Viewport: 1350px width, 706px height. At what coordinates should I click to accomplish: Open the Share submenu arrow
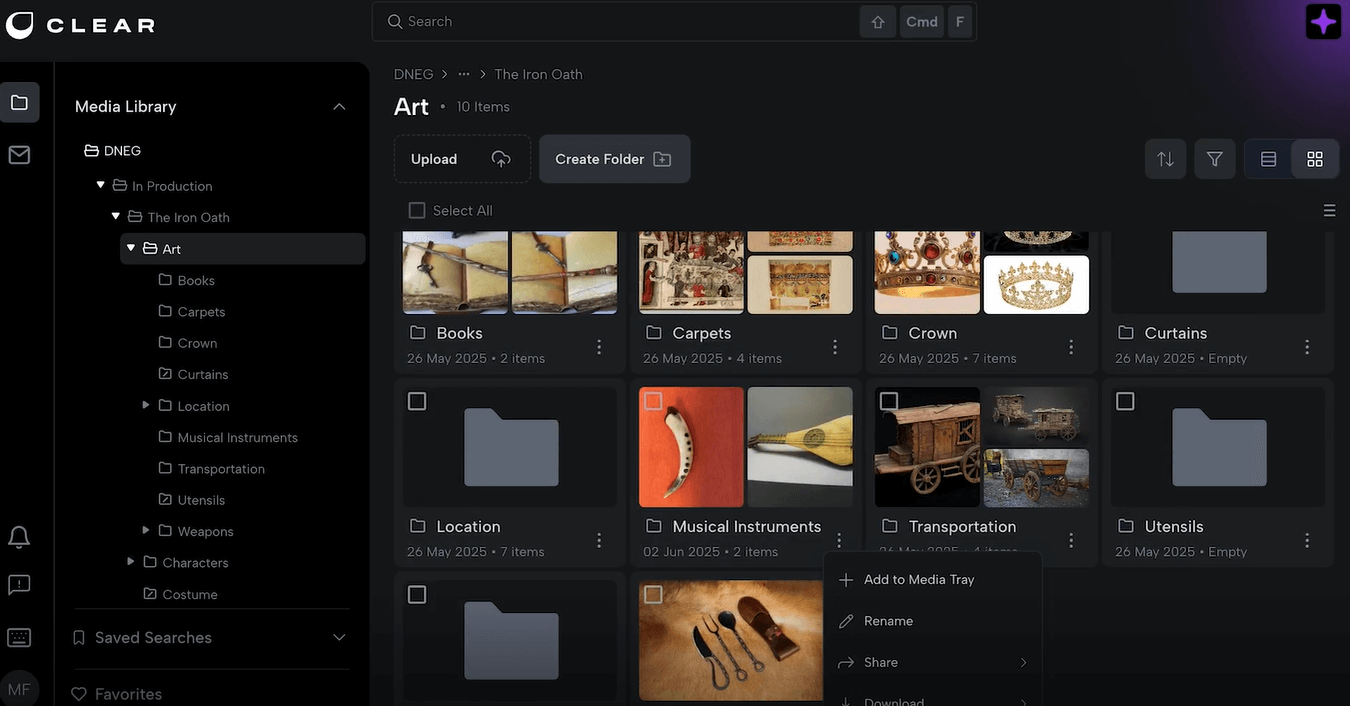[1024, 663]
